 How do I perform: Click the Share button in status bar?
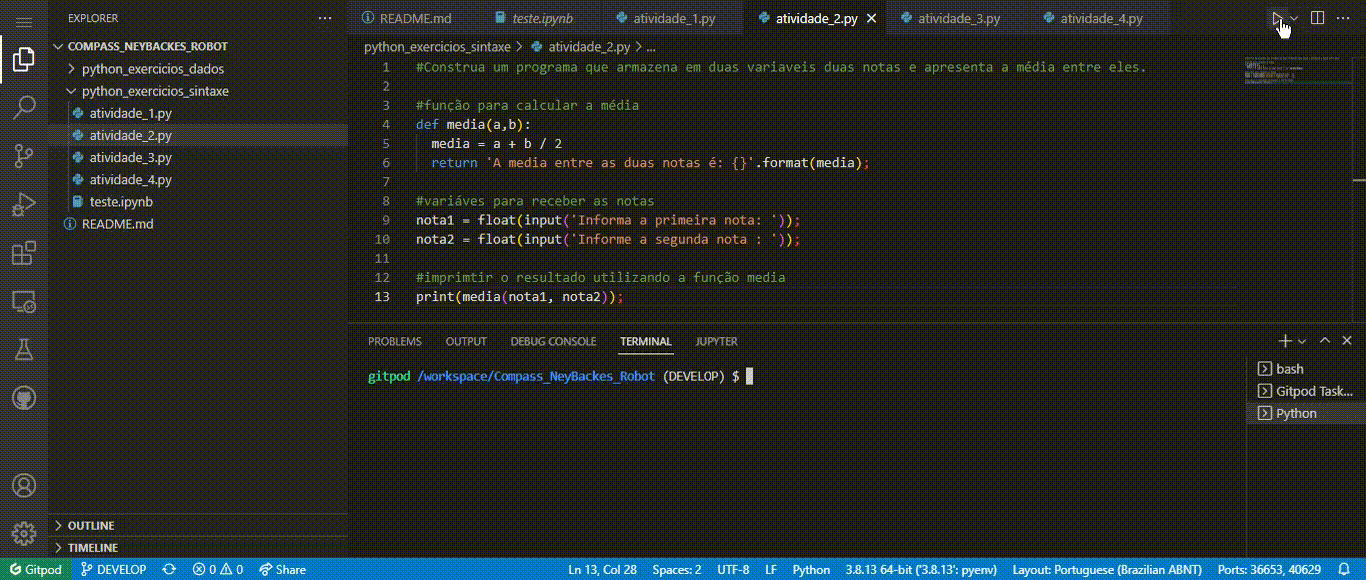(283, 569)
